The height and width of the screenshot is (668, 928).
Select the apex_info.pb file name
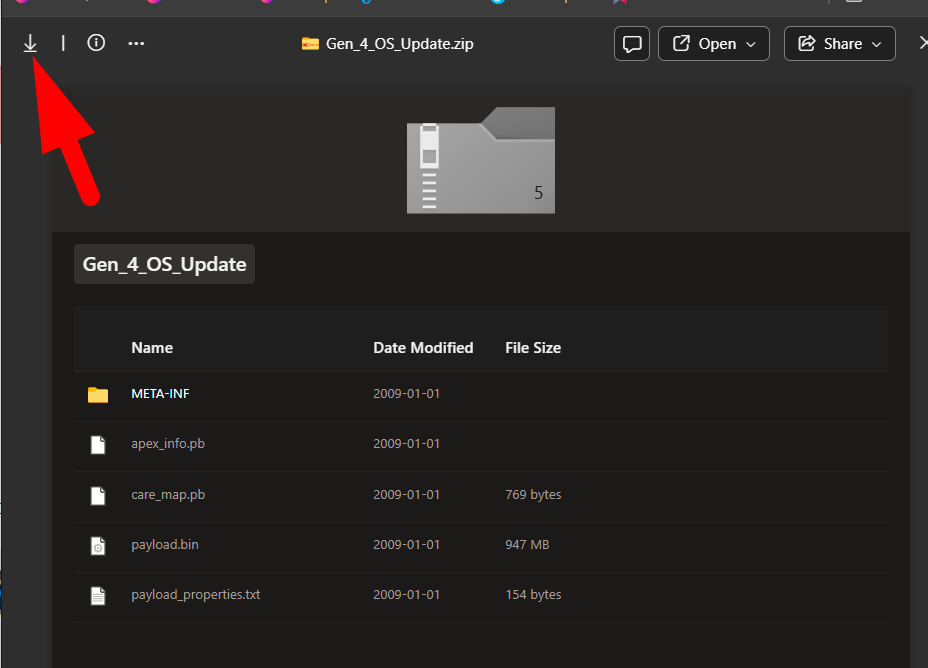pos(168,444)
